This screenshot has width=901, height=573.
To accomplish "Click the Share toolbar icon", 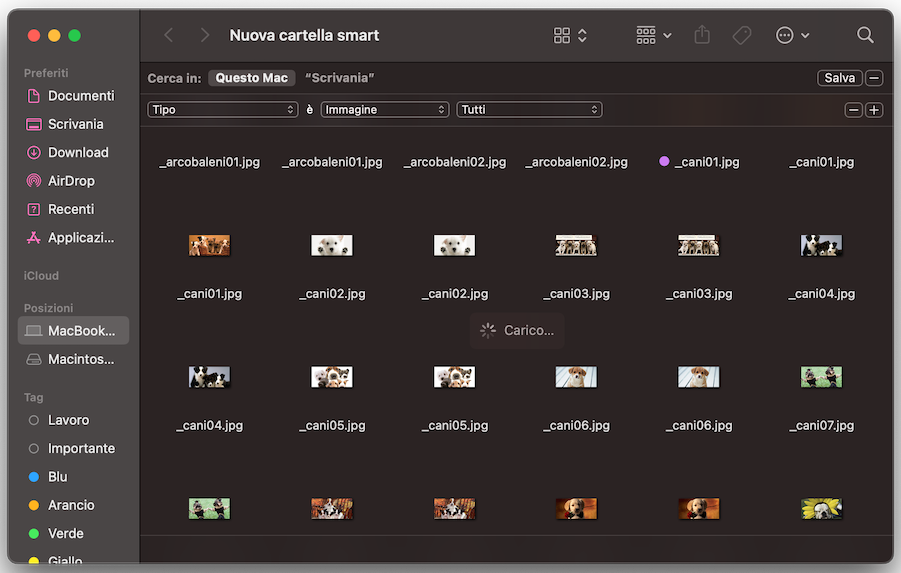I will pyautogui.click(x=702, y=35).
